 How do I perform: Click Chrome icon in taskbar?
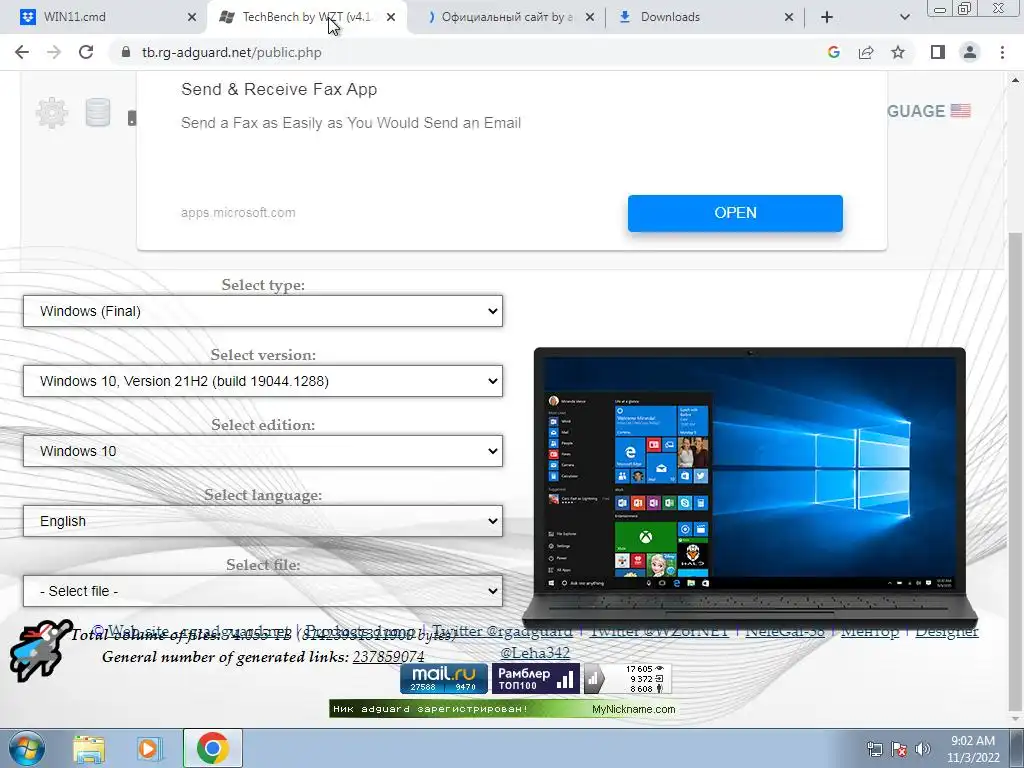click(x=212, y=748)
